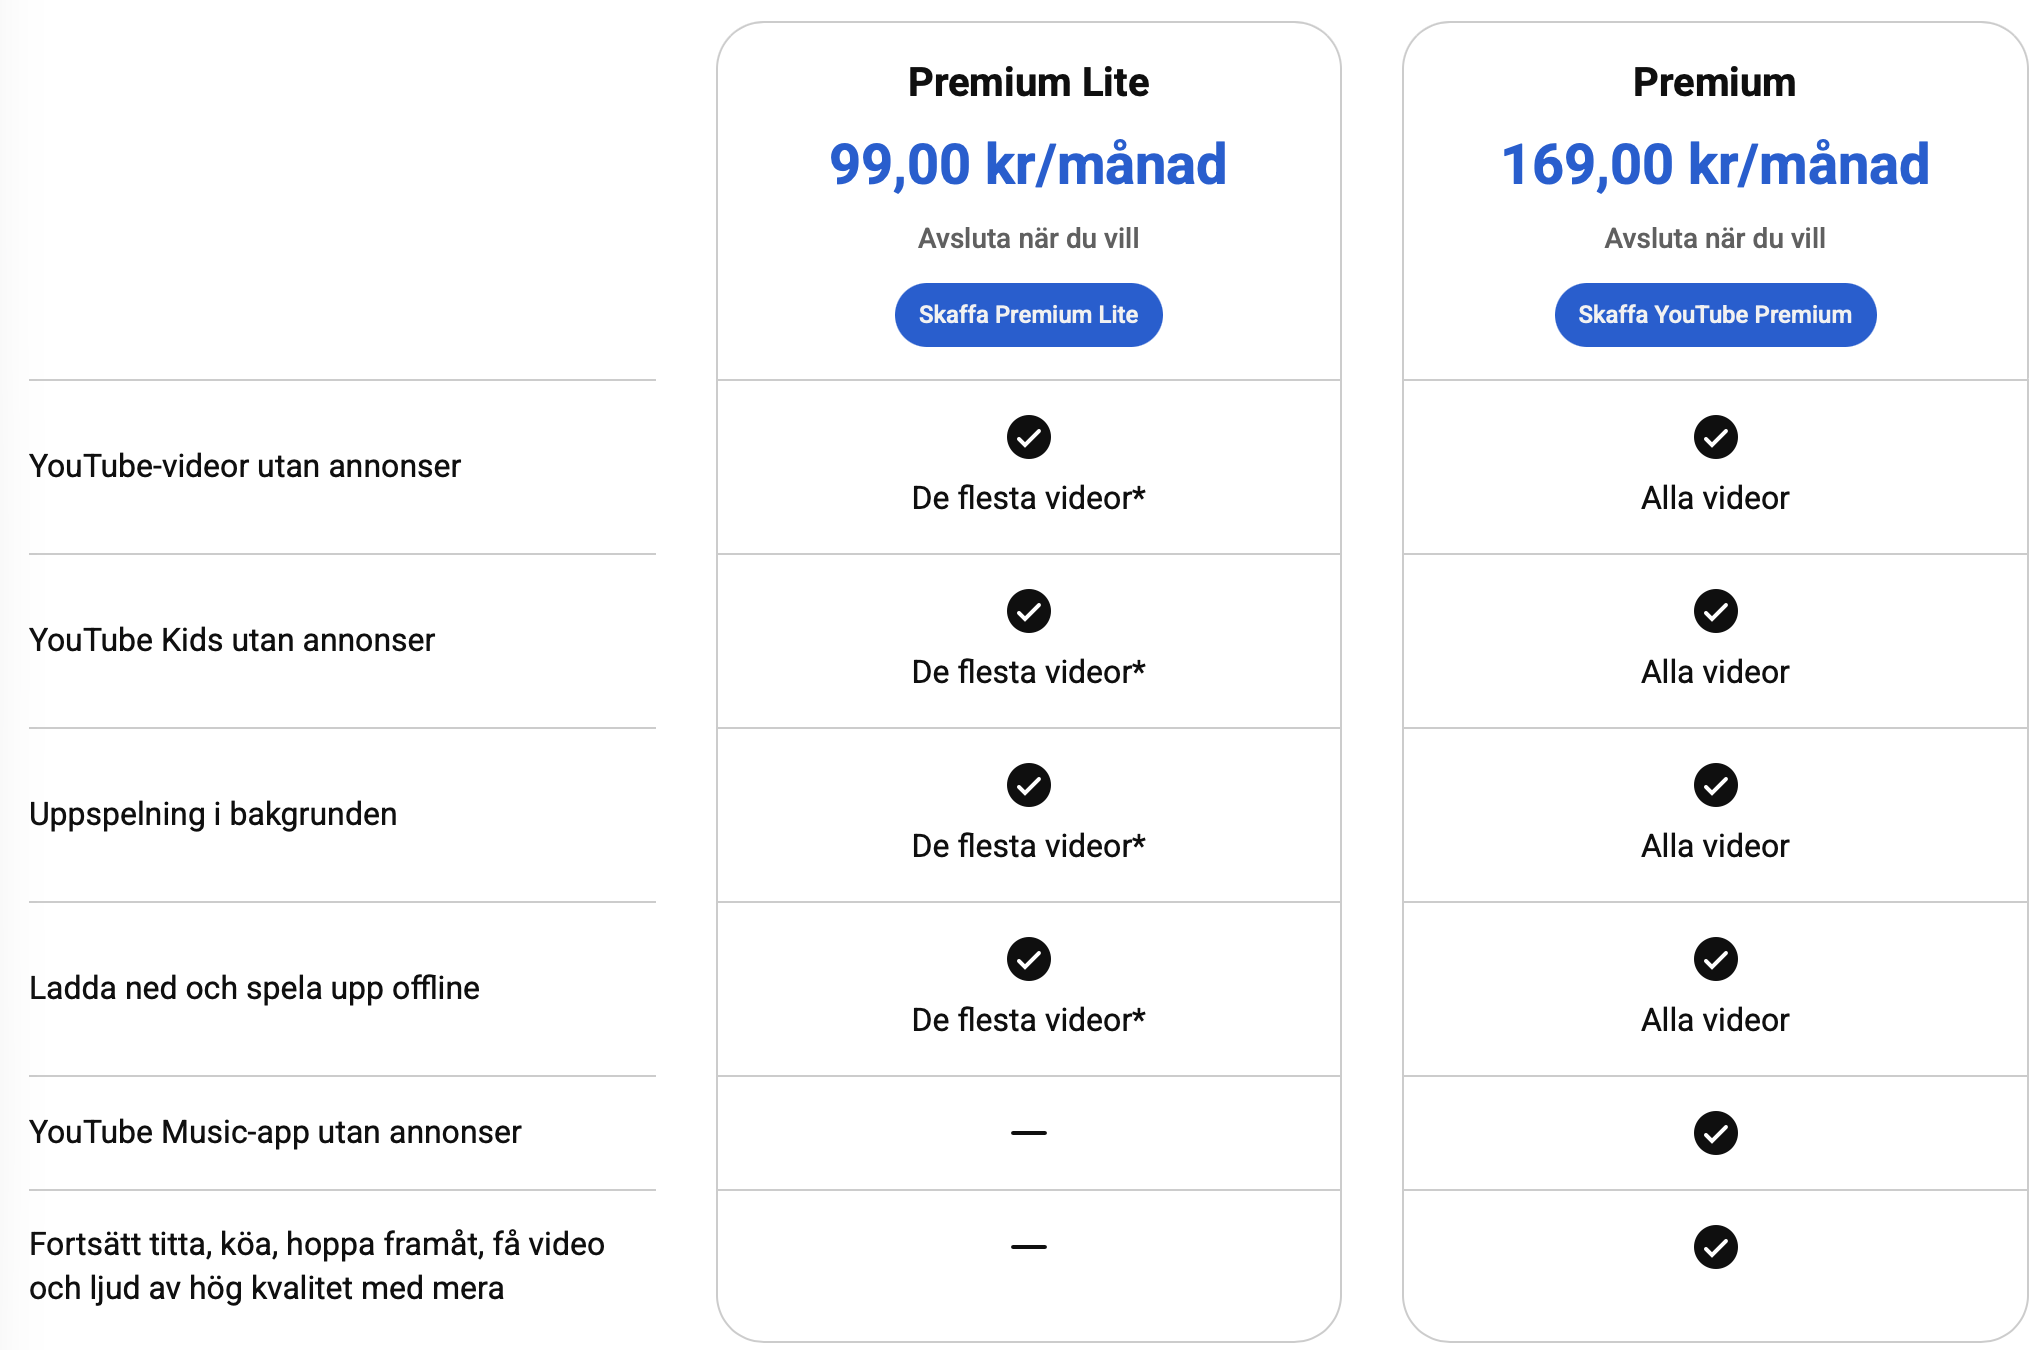Click Premium checkmark for YouTube Kids row
2042x1350 pixels.
click(x=1716, y=611)
